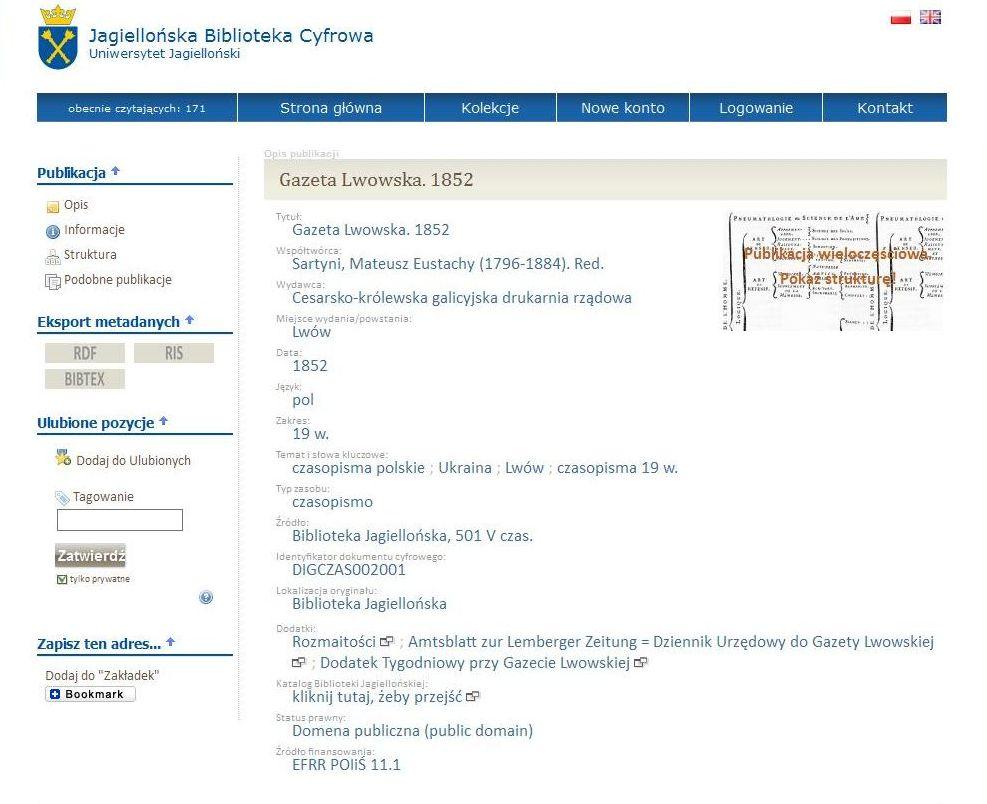
Task: Click the star icon beside Dodaj do Ulubionych
Action: [x=63, y=458]
